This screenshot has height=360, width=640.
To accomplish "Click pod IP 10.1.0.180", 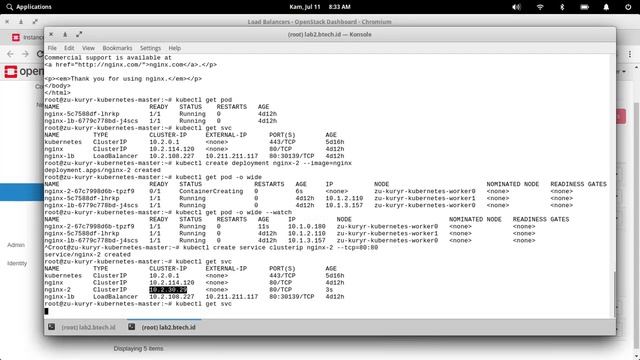I will (307, 227).
